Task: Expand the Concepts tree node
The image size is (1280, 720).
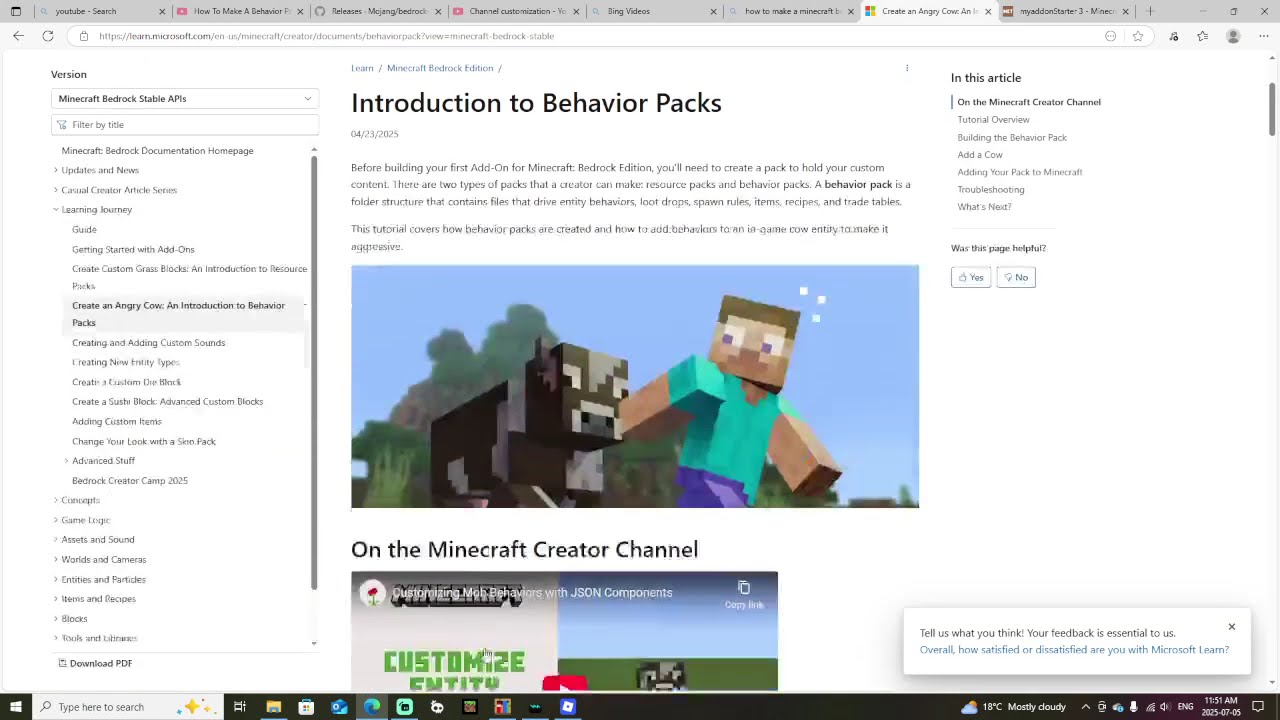Action: tap(56, 500)
